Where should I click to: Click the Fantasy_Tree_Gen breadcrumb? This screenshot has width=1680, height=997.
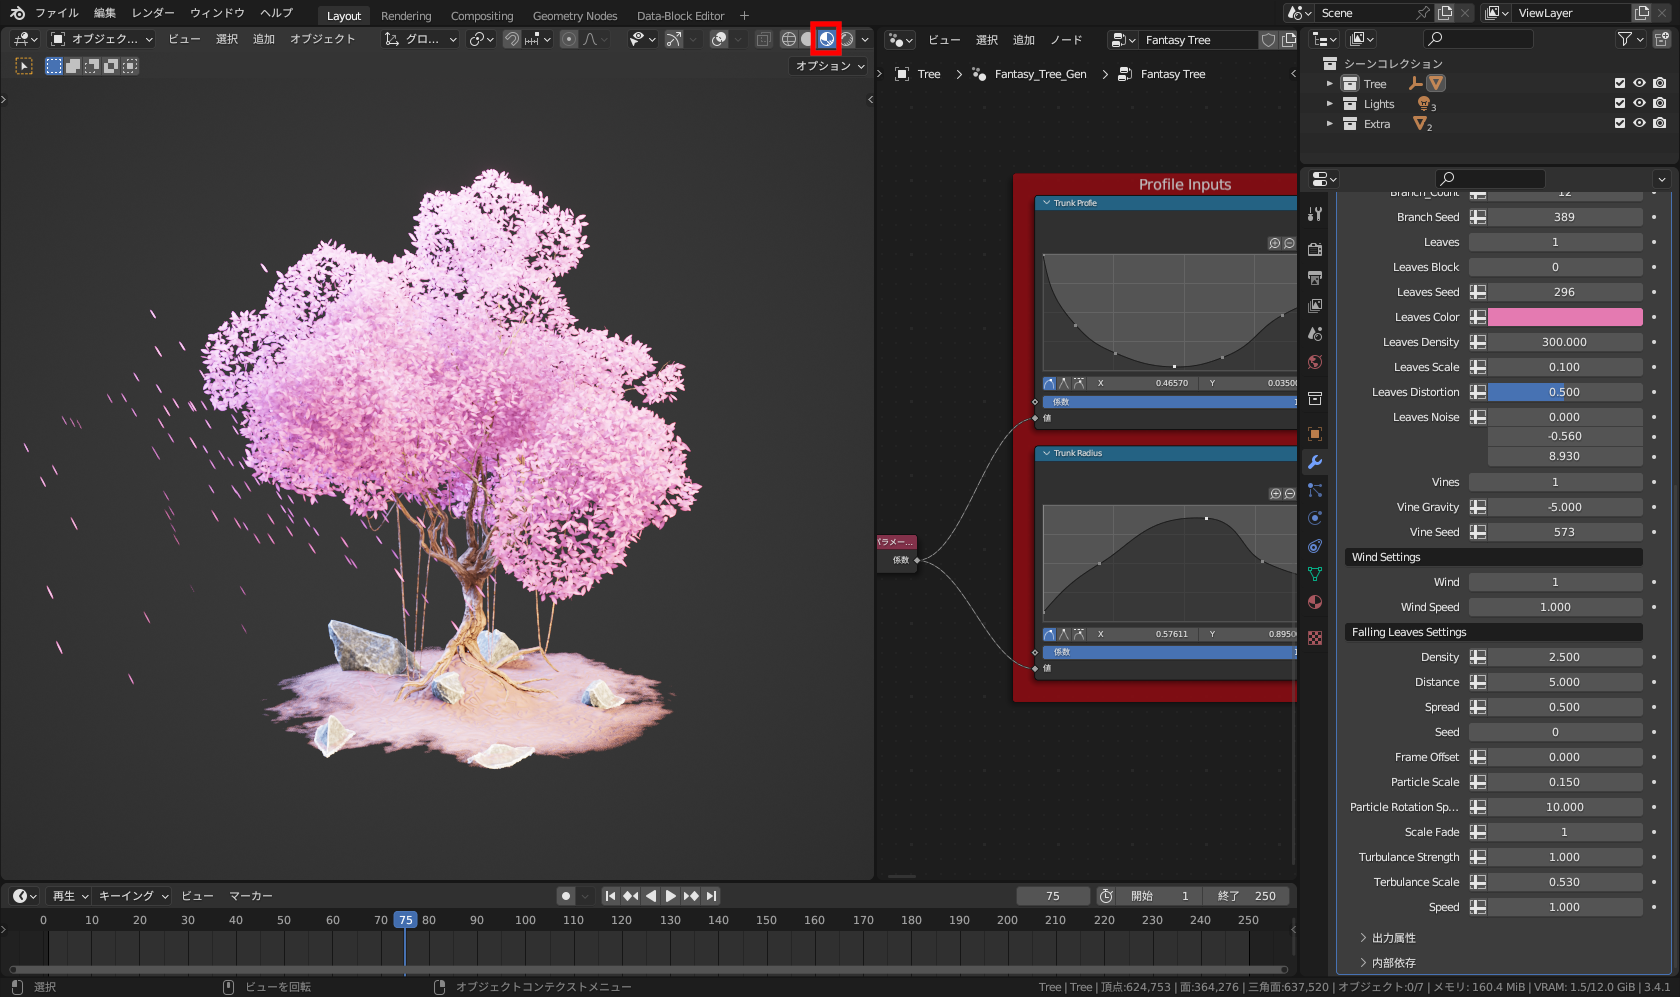coord(1039,74)
